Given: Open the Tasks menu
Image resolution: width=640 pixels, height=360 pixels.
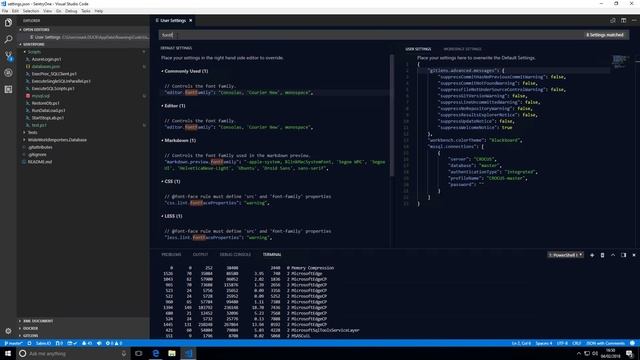Looking at the screenshot, I should [86, 11].
